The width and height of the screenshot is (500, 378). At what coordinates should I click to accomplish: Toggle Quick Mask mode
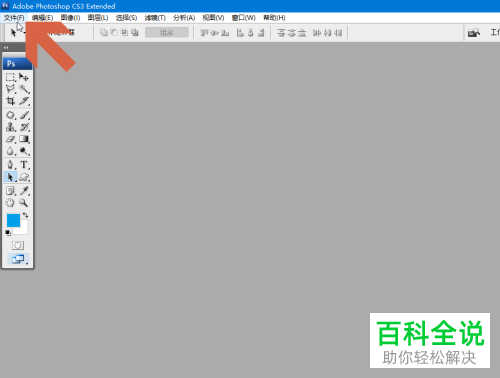coord(18,246)
